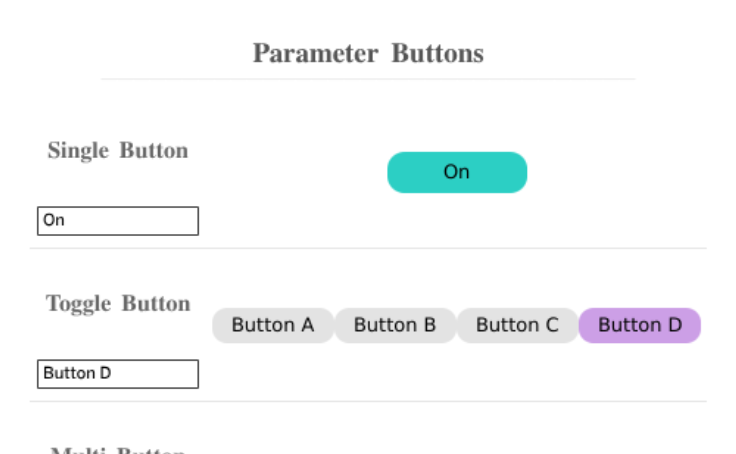
Task: Click the text field showing "On"
Action: [118, 221]
